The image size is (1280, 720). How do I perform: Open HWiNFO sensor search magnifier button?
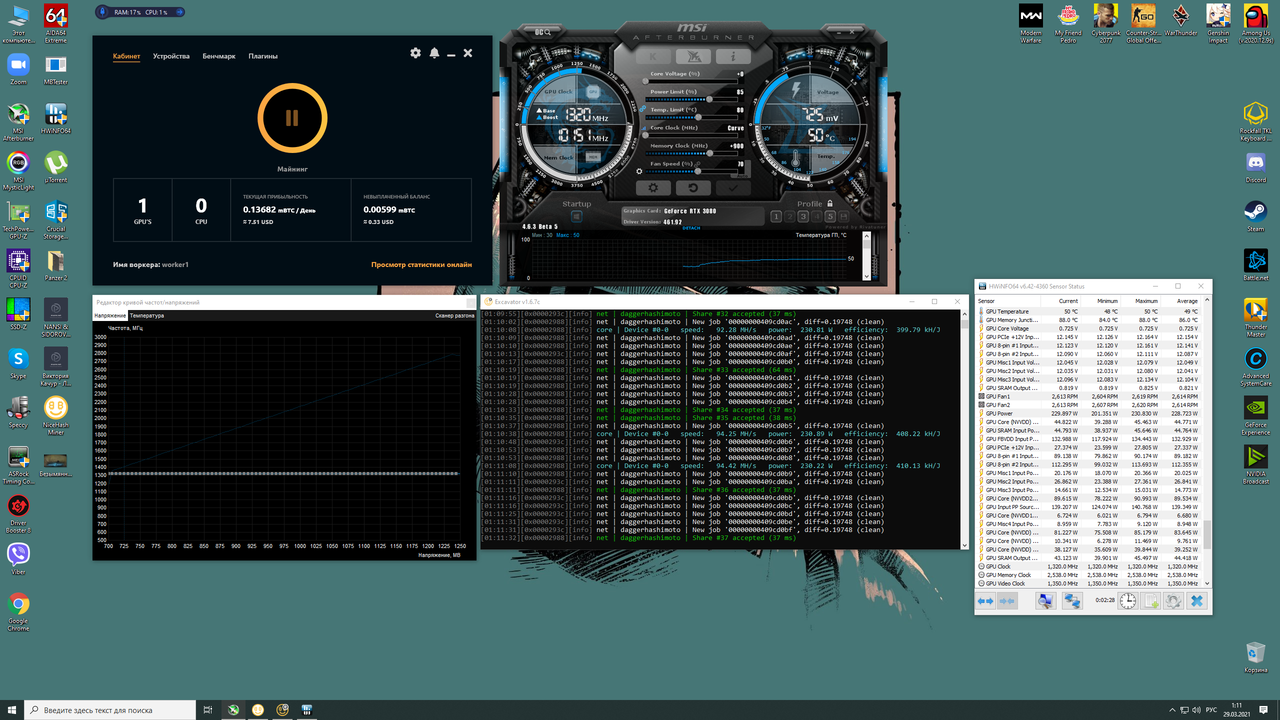click(1046, 601)
